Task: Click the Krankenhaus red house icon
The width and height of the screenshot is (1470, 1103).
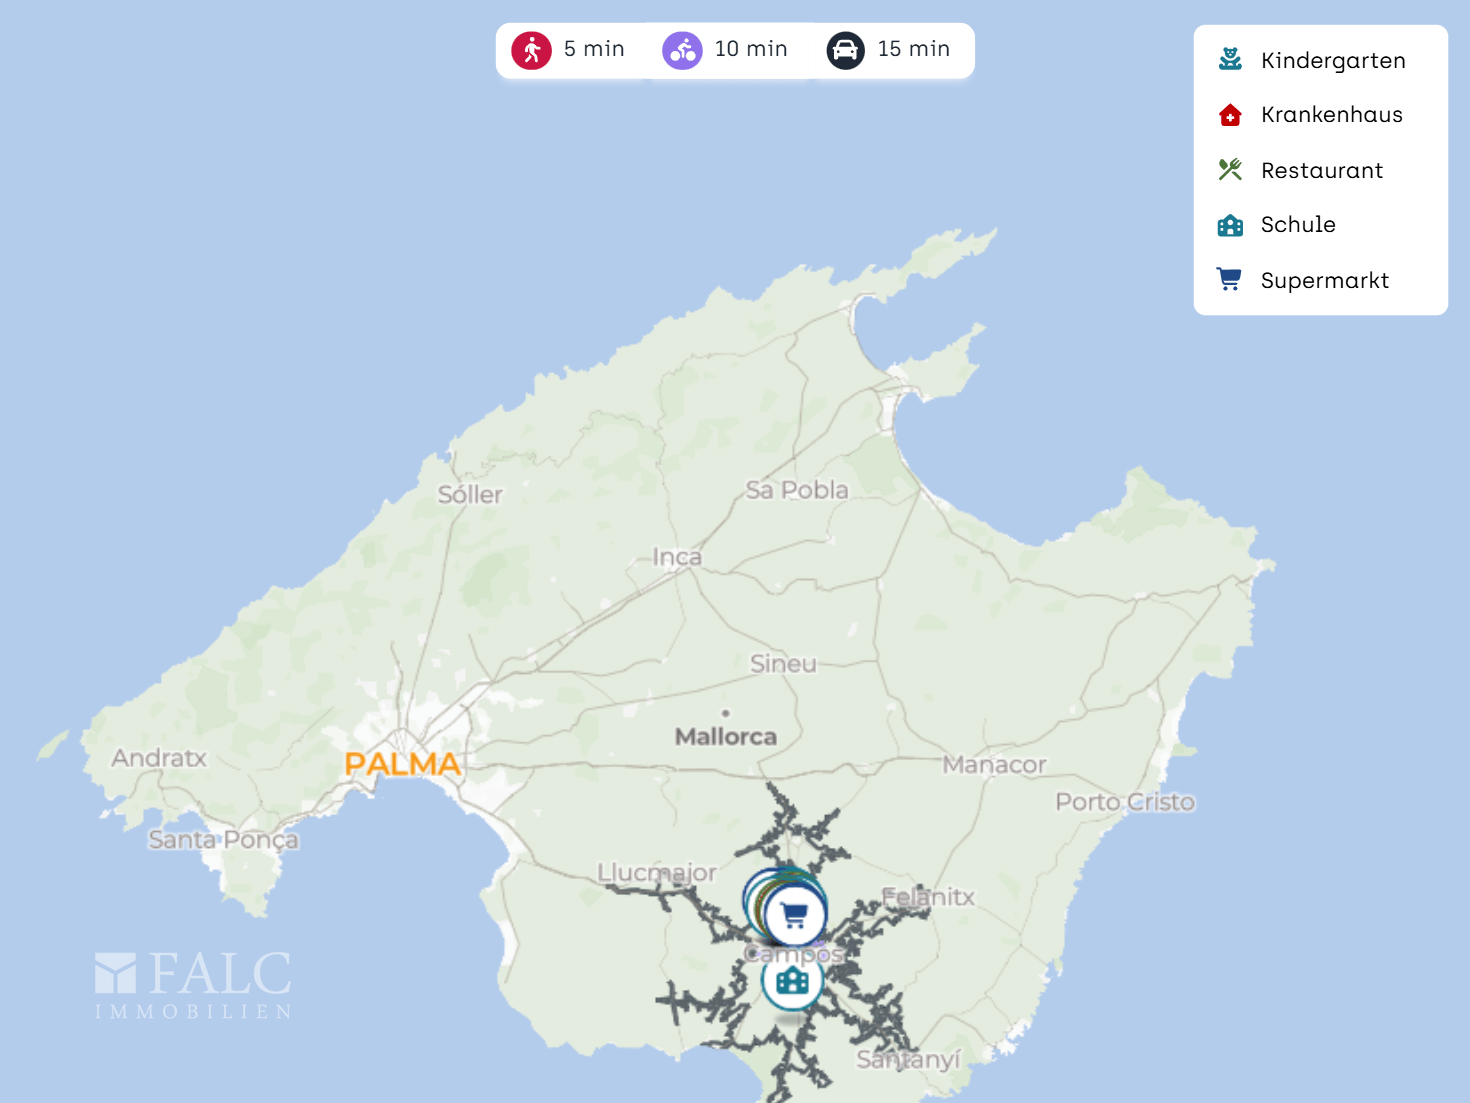Action: pos(1231,114)
